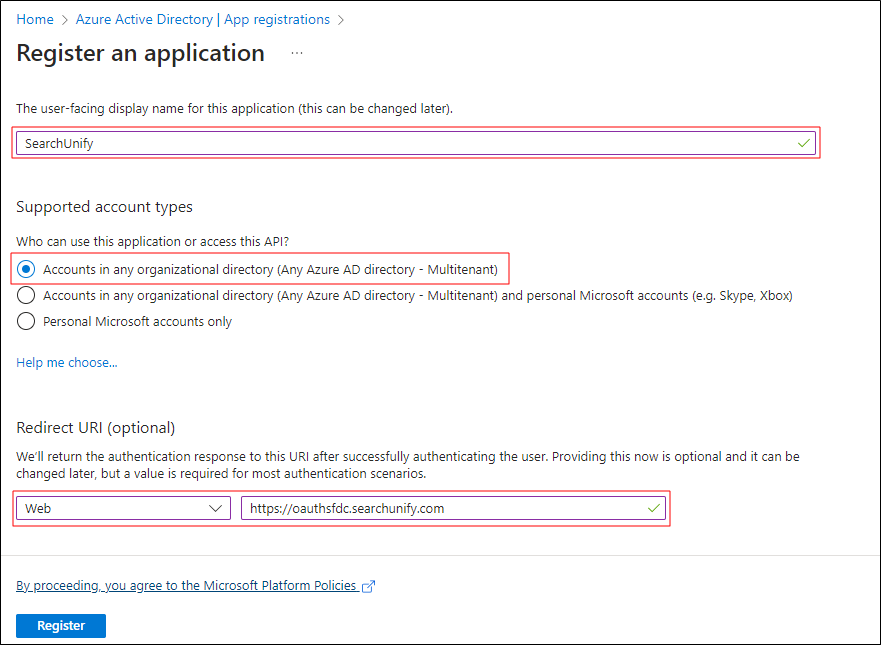Click the Register an application heading
The image size is (881, 645).
click(x=141, y=53)
